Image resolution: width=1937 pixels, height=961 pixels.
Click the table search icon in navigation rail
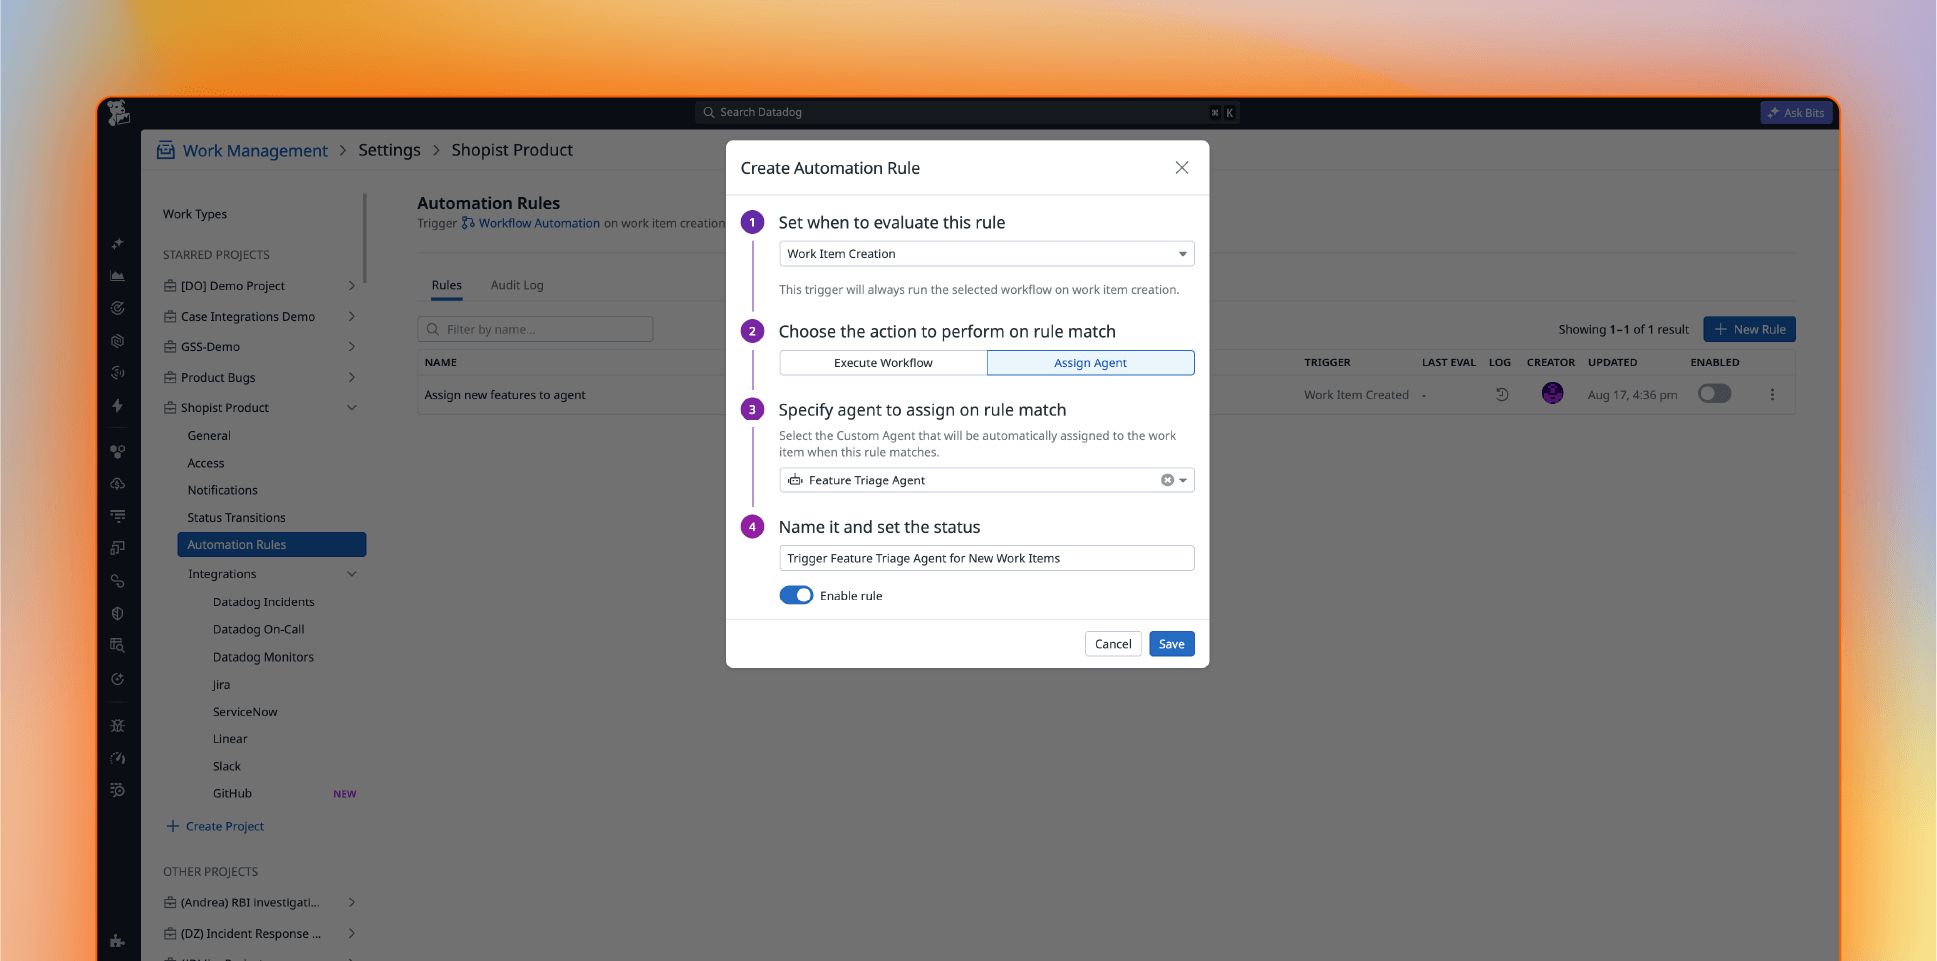118,645
